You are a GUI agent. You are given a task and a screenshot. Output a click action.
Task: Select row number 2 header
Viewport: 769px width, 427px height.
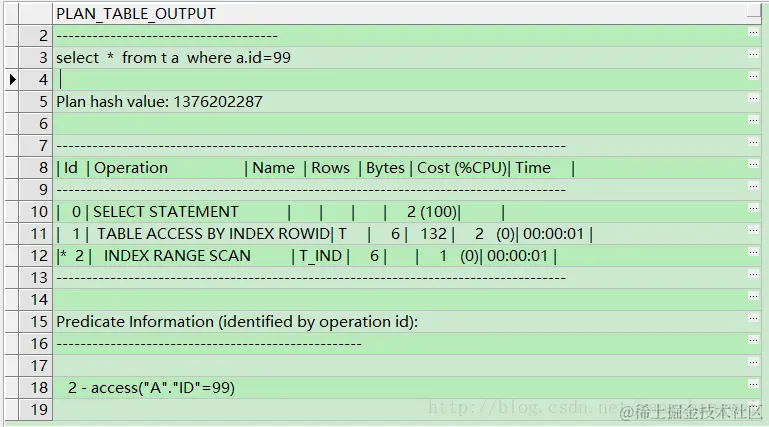35,36
